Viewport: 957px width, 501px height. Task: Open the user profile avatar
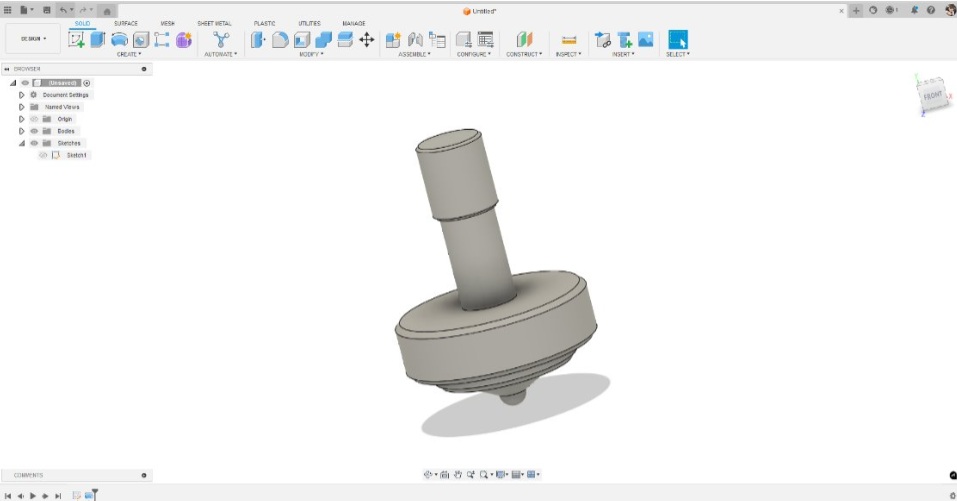coord(950,10)
